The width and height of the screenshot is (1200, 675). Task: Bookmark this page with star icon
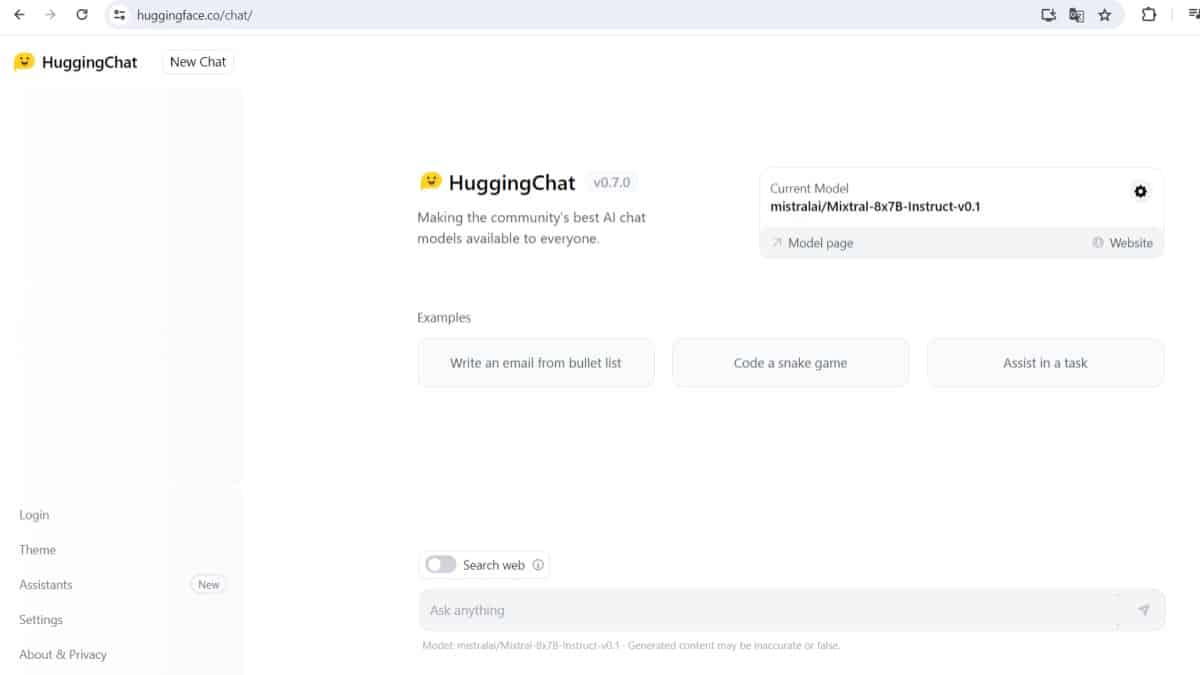(x=1105, y=15)
